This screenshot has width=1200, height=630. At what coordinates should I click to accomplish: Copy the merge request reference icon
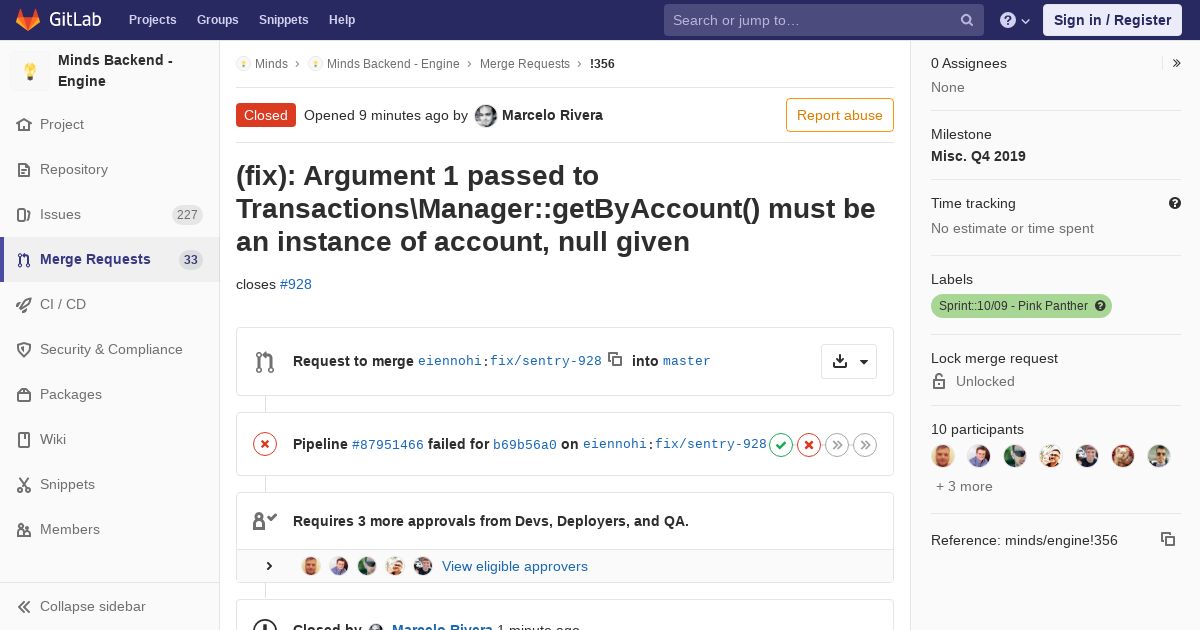(1167, 539)
